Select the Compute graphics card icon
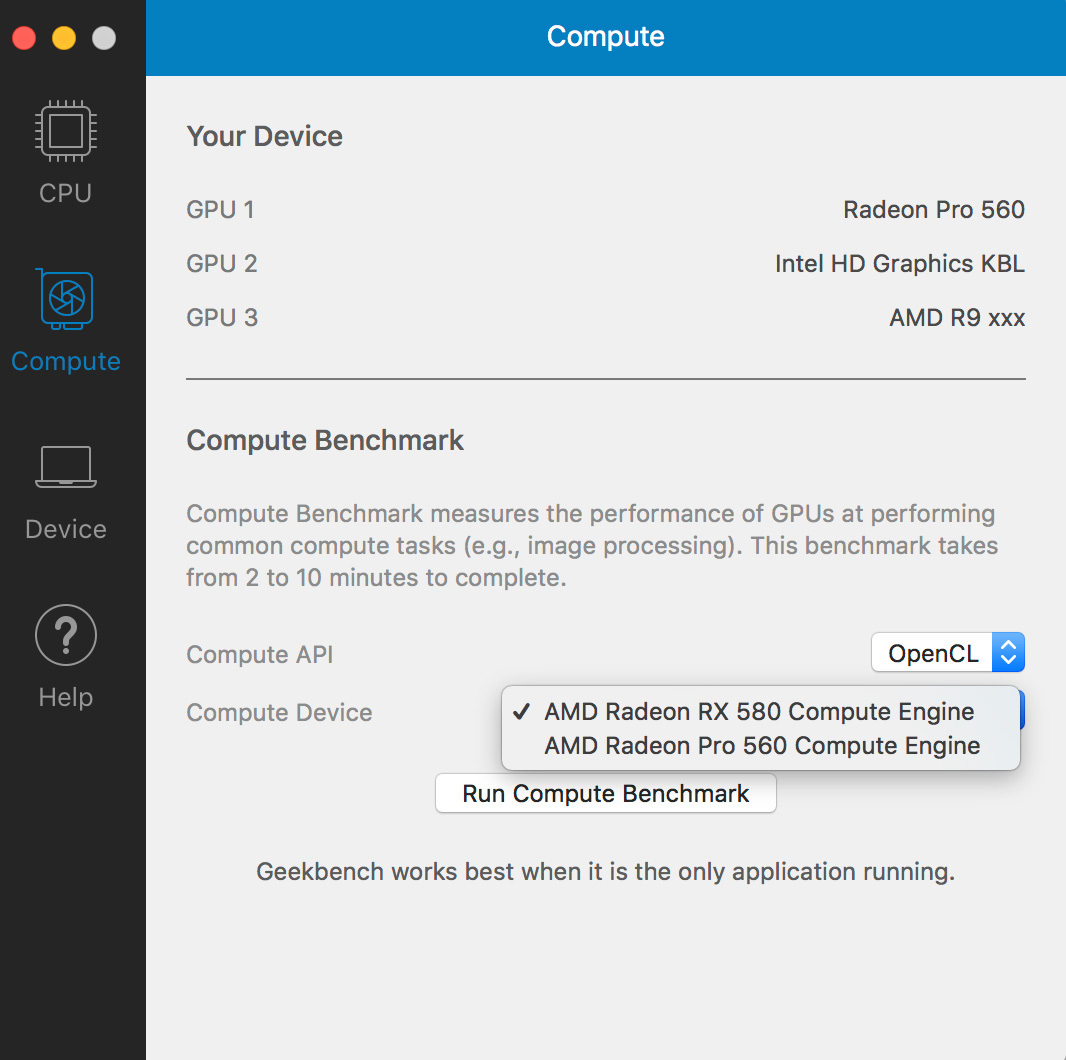Image resolution: width=1066 pixels, height=1060 pixels. coord(65,299)
